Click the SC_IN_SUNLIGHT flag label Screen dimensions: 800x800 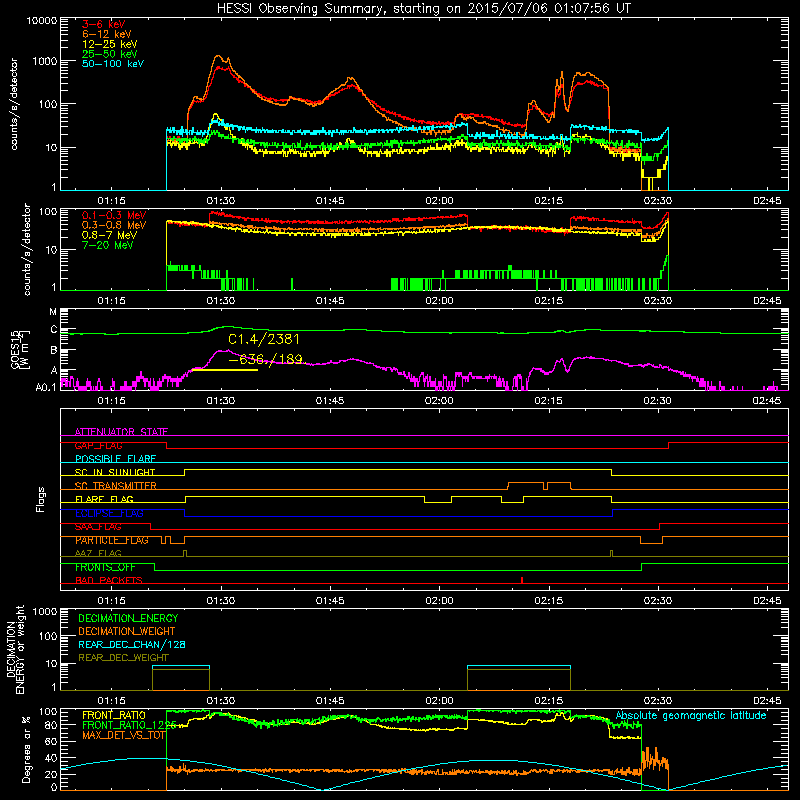click(x=115, y=472)
